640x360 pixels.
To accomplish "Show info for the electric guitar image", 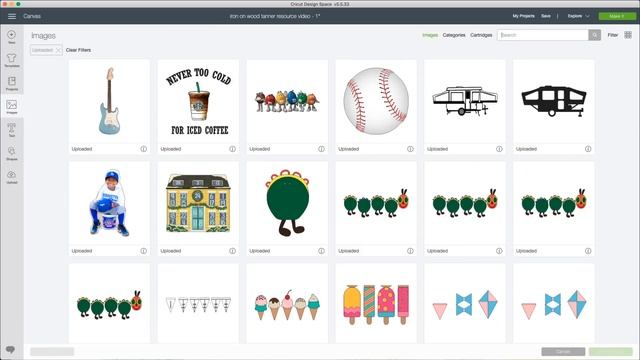I will tap(144, 149).
